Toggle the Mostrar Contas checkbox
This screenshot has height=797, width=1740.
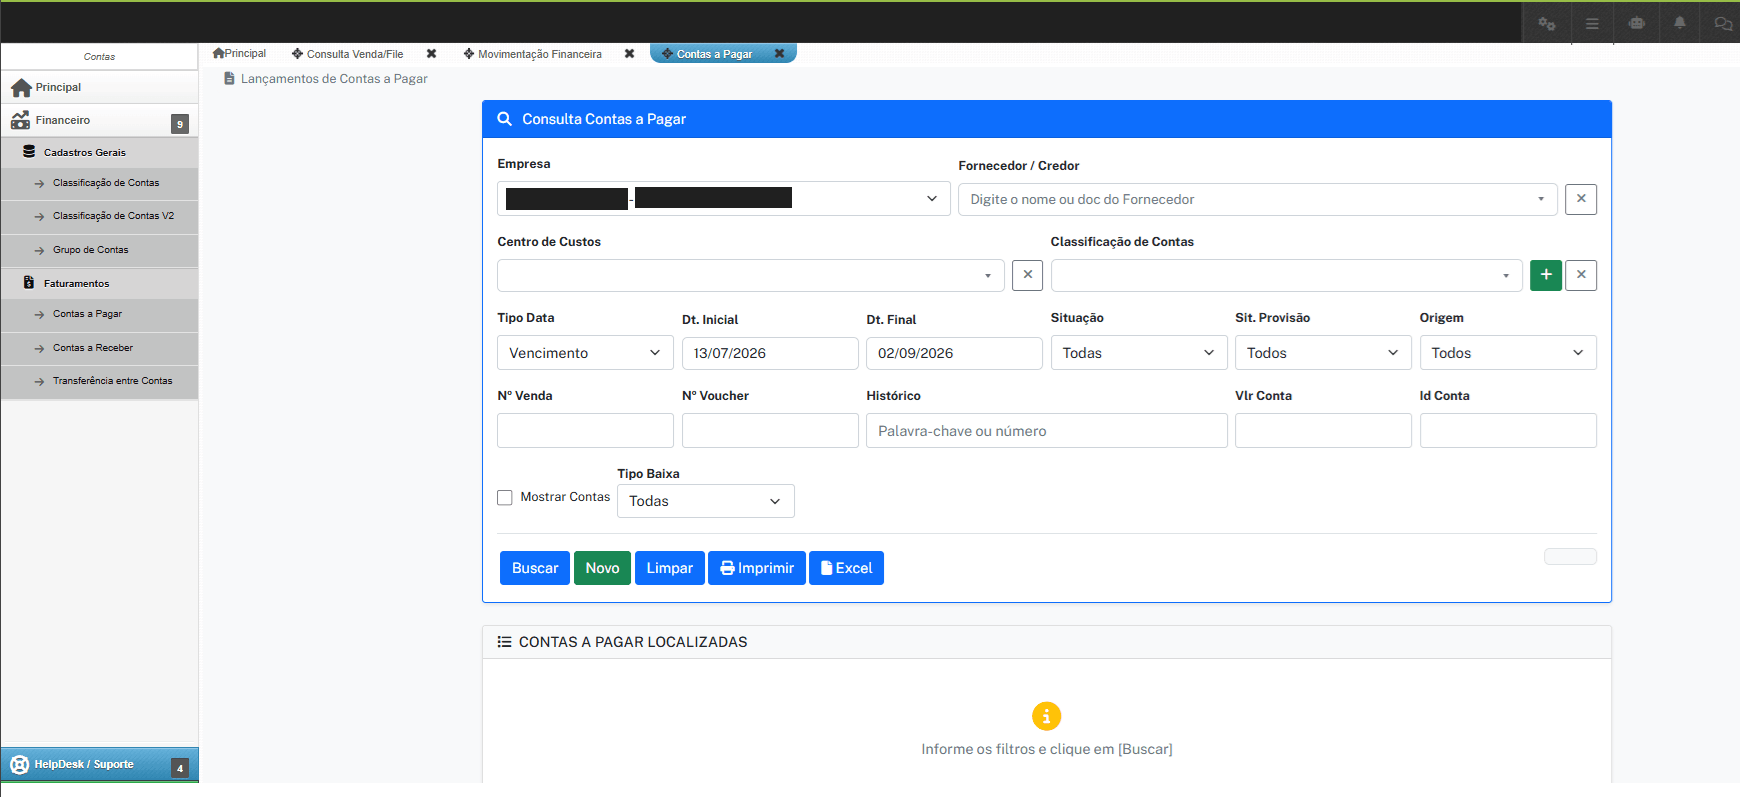(x=505, y=498)
